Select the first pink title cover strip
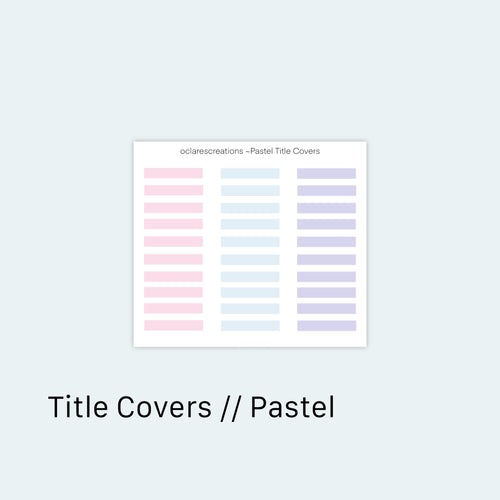This screenshot has height=500, width=500. point(173,173)
